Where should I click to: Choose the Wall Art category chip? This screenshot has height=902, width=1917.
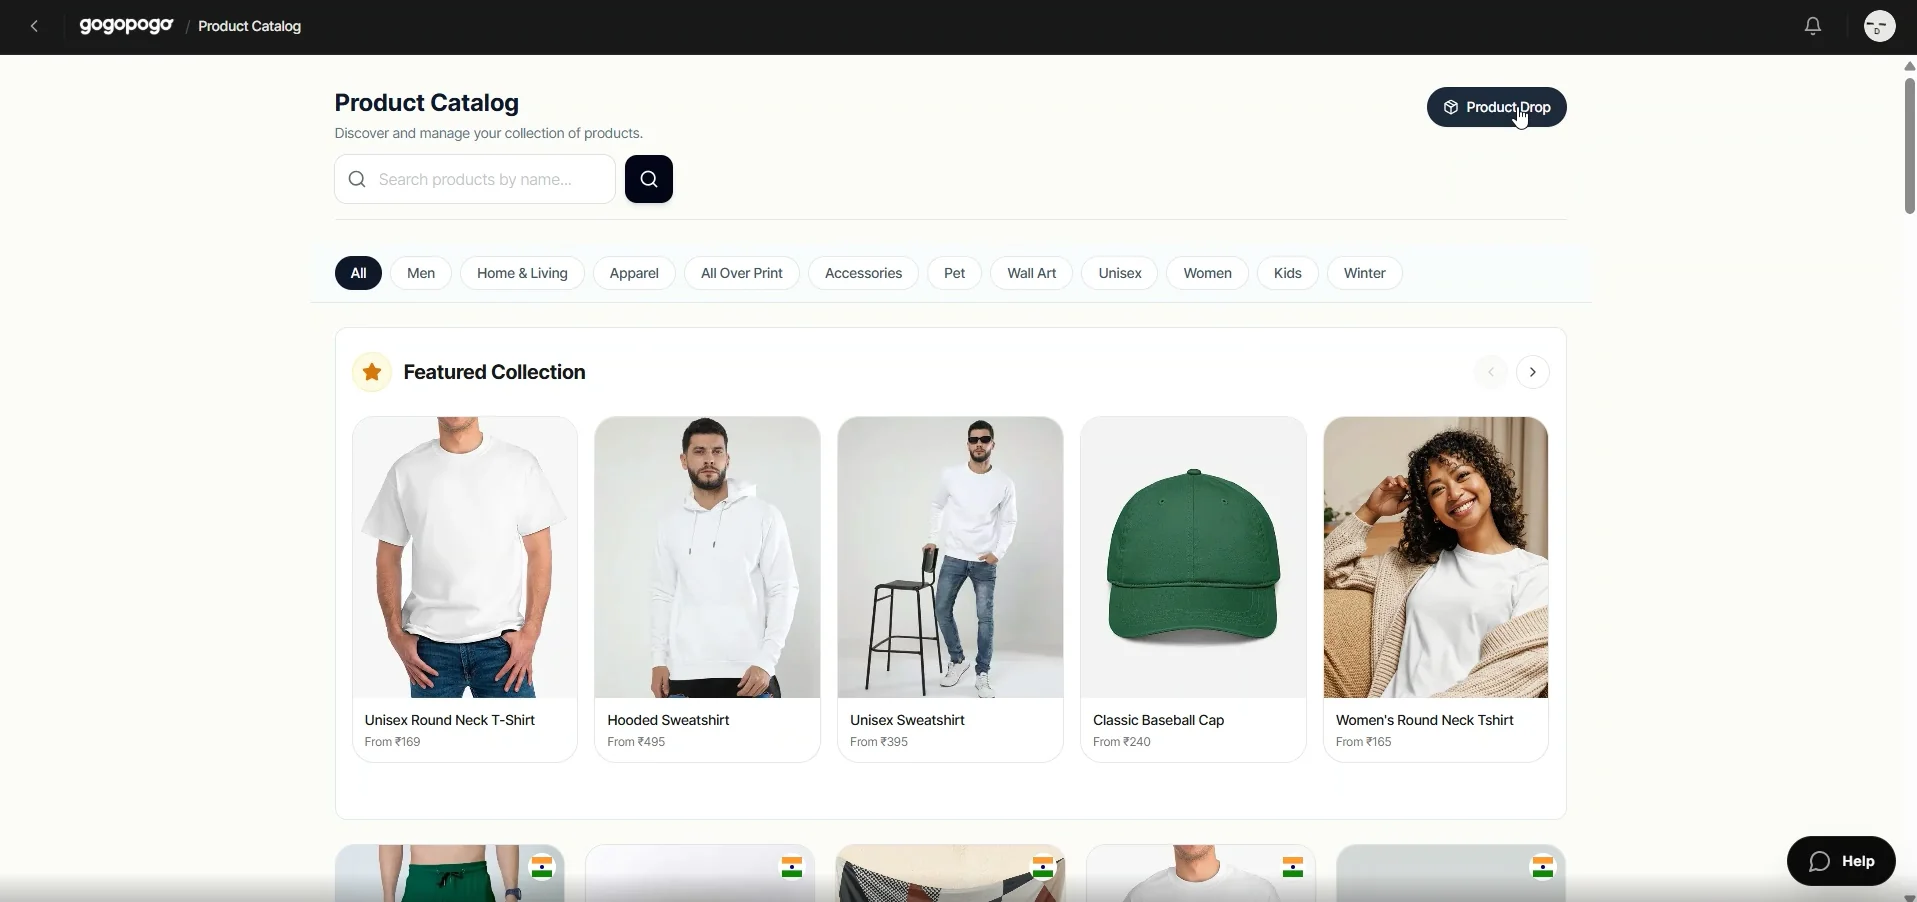tap(1032, 274)
